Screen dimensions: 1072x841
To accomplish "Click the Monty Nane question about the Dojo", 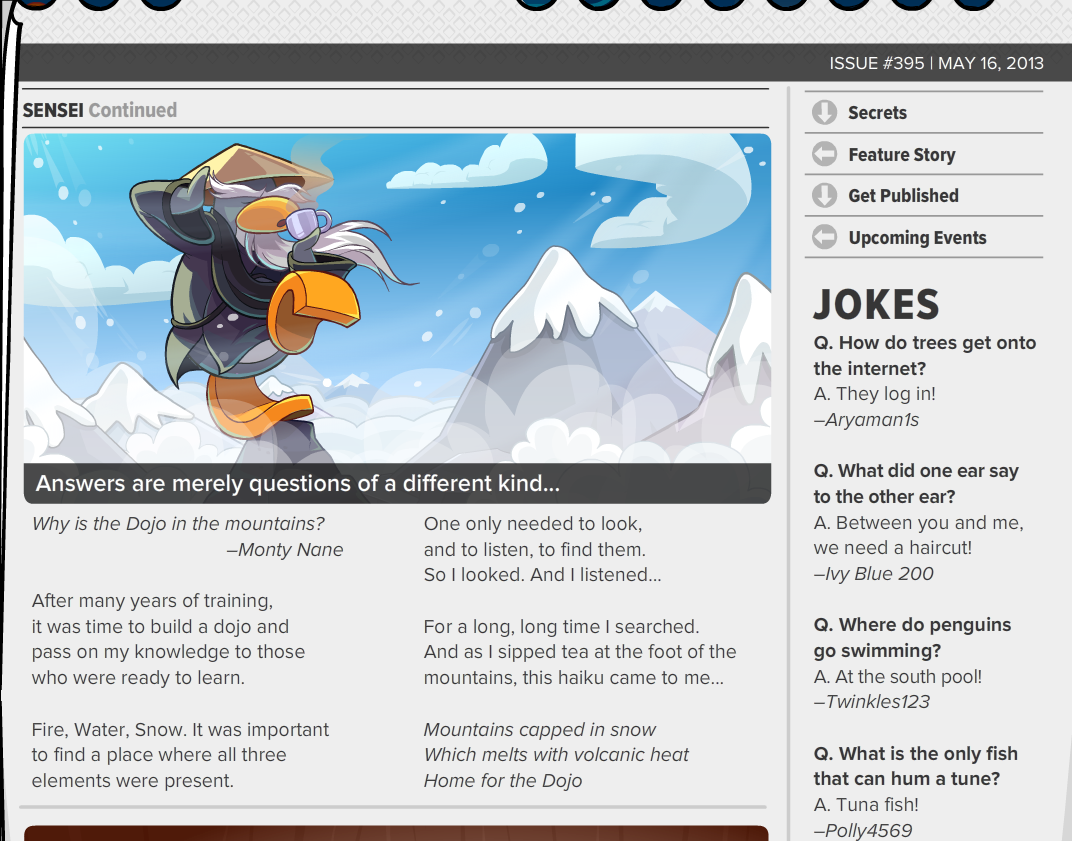I will point(187,537).
